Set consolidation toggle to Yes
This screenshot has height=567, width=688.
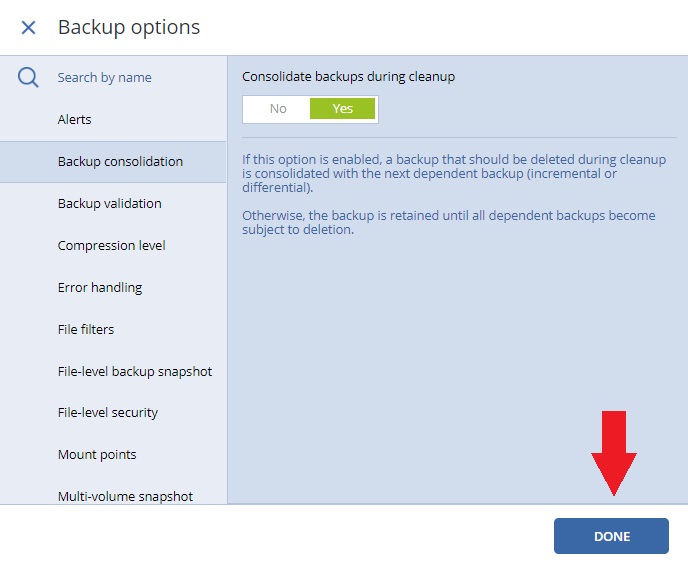pyautogui.click(x=342, y=109)
